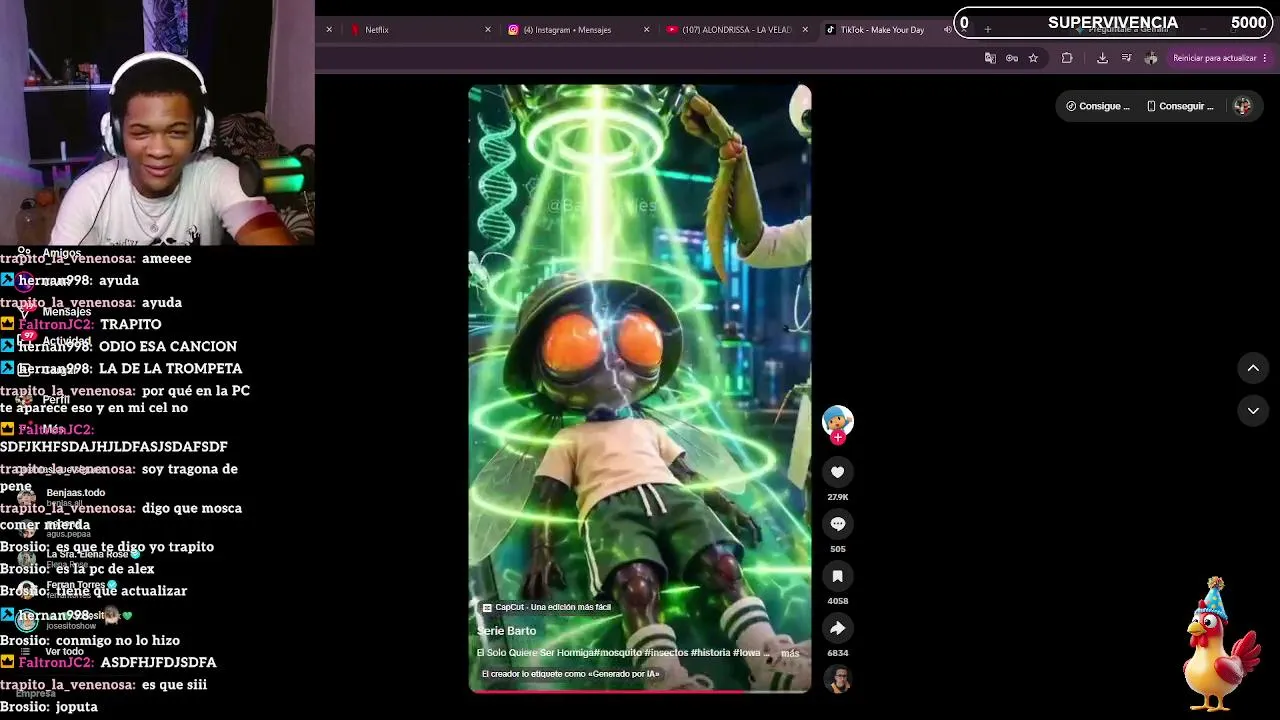
Task: Click the saved count 4058
Action: click(838, 601)
